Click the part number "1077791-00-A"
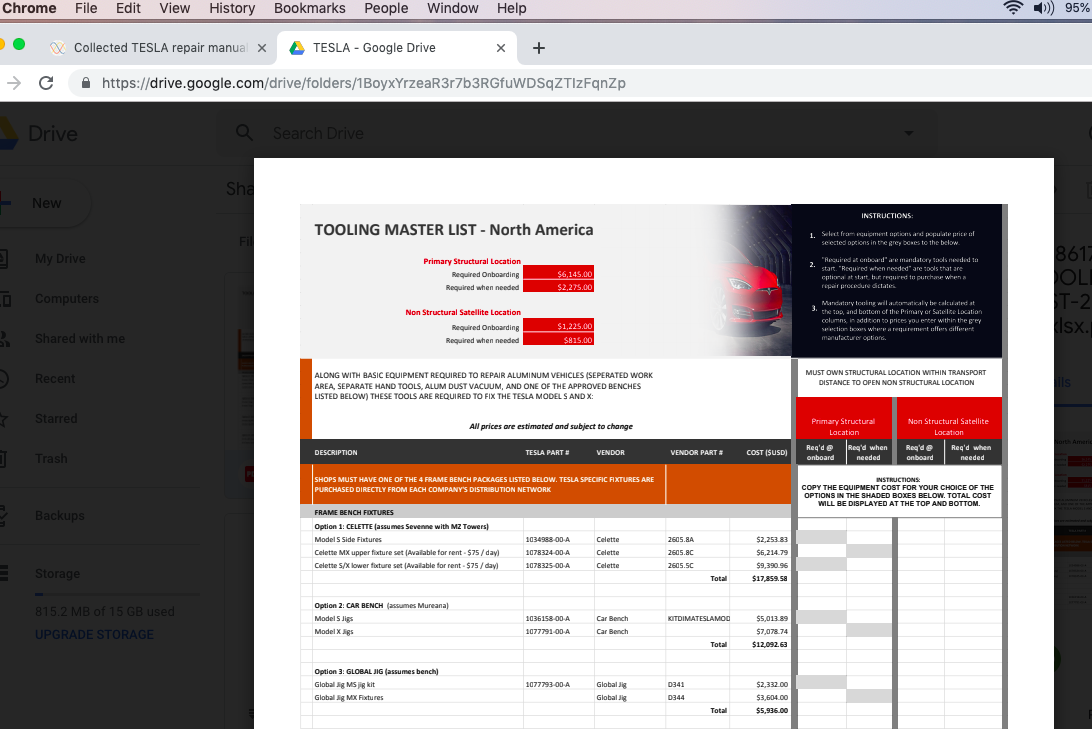Screen dimensions: 1092x729 [547, 632]
